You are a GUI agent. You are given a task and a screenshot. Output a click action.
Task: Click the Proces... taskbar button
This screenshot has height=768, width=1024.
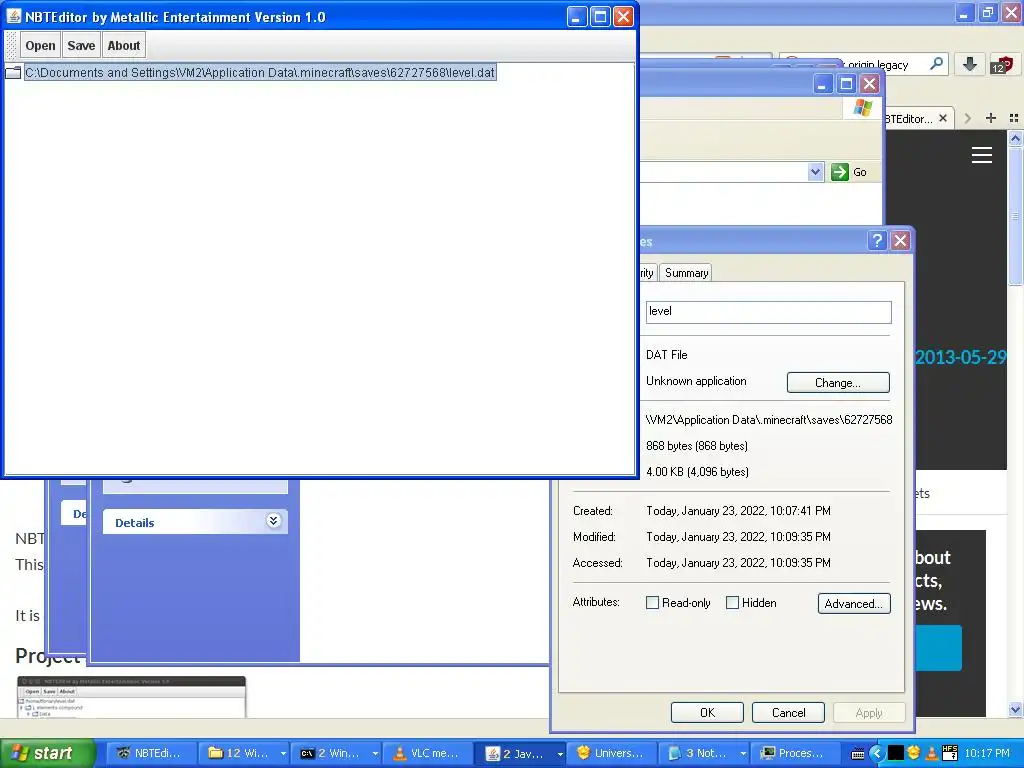(x=793, y=753)
